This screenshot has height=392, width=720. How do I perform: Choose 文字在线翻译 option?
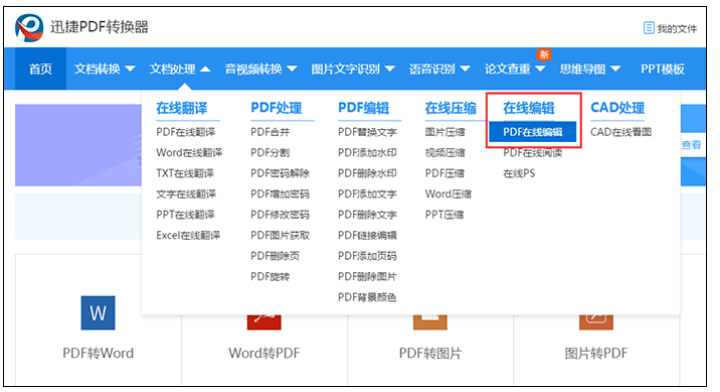tap(186, 194)
